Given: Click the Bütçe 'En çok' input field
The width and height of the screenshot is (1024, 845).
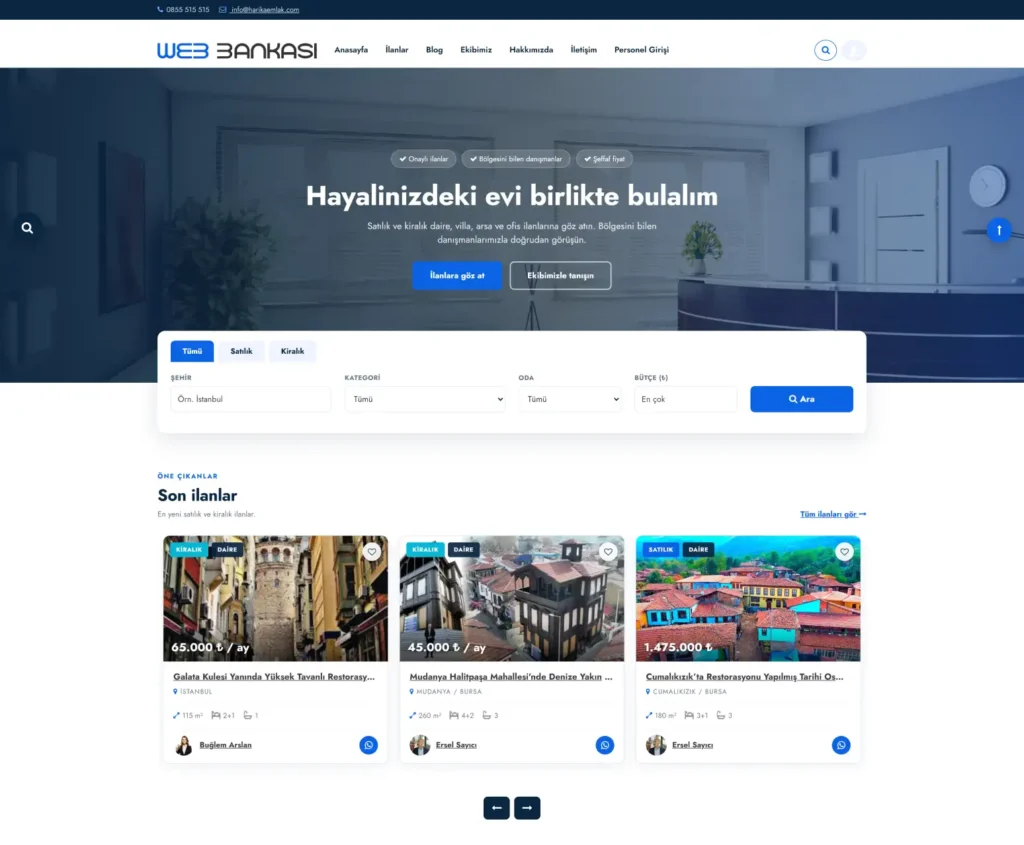Looking at the screenshot, I should point(686,399).
